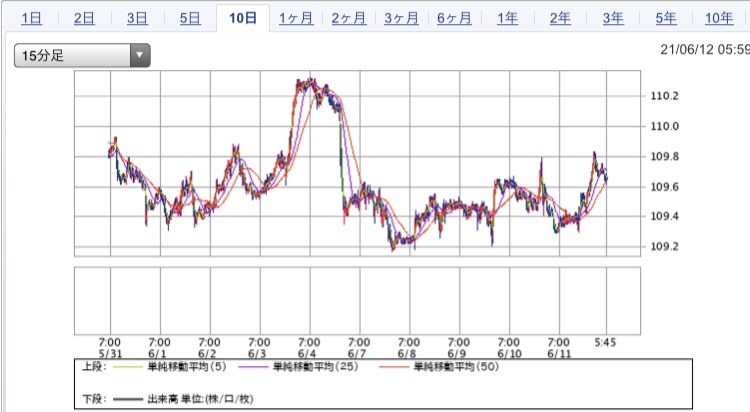
Task: Click the green line swatch for 単純移動平均(5)
Action: 128,367
